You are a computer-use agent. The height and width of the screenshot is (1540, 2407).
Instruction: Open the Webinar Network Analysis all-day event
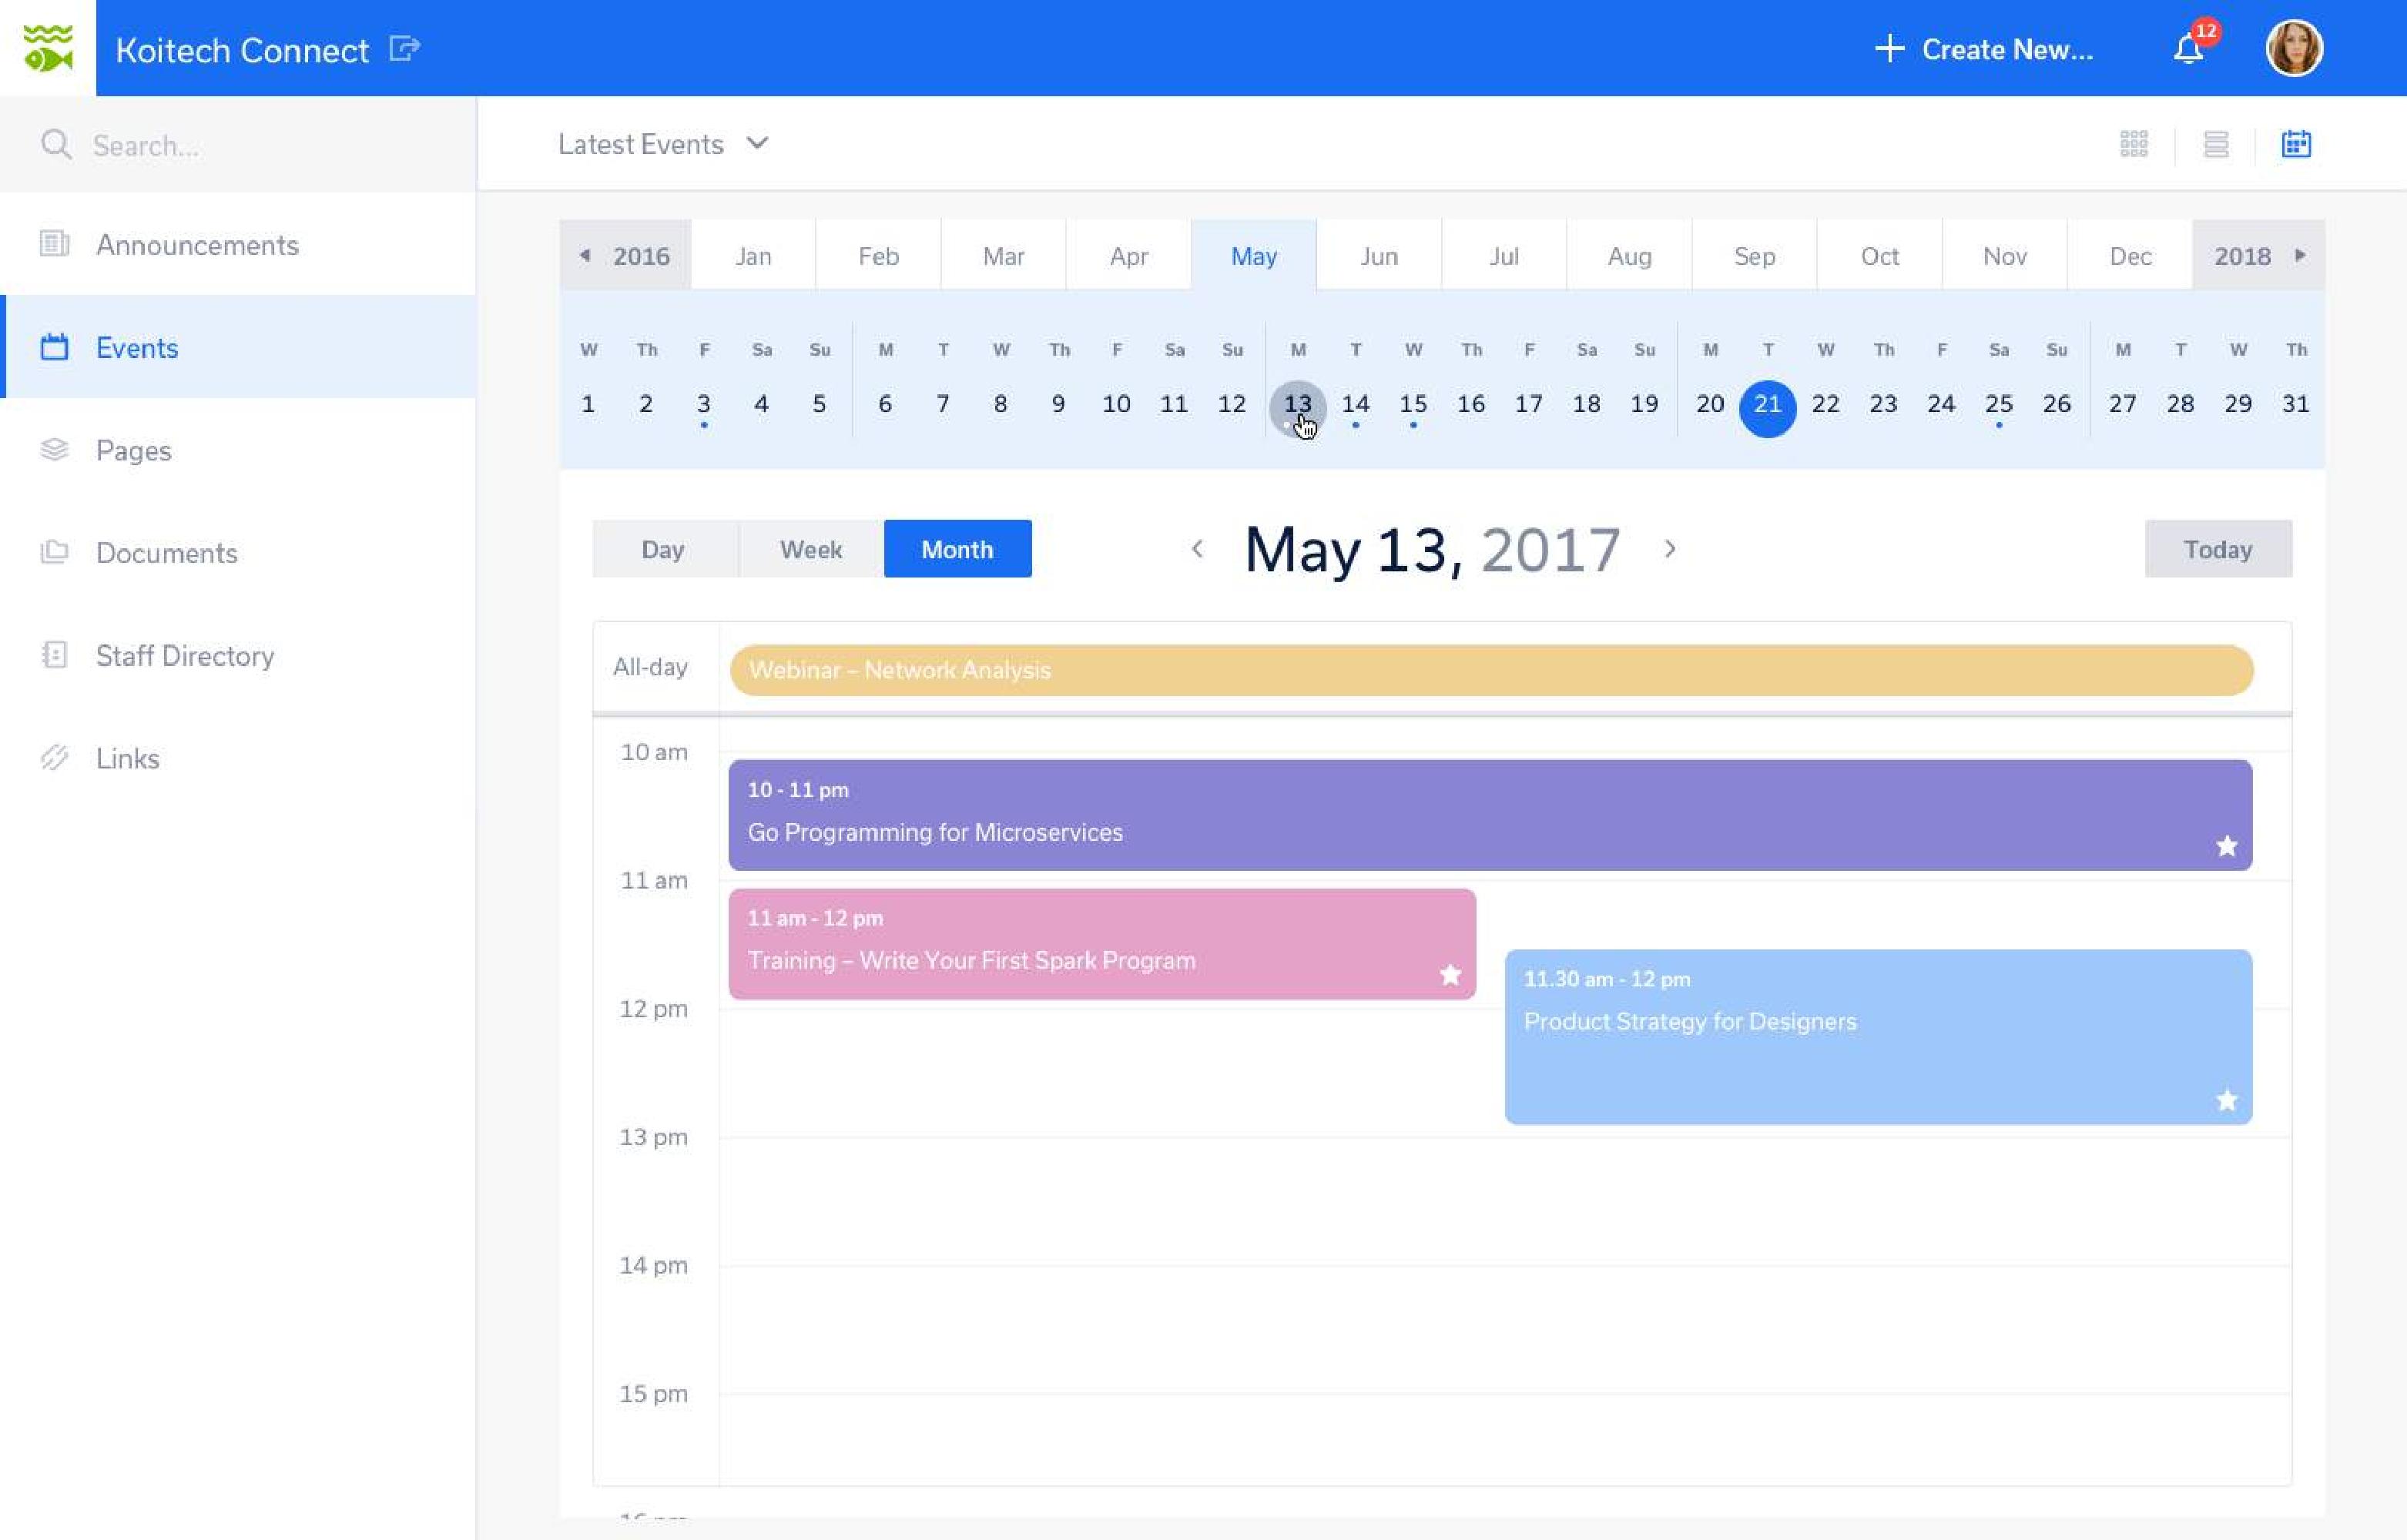pyautogui.click(x=1490, y=670)
